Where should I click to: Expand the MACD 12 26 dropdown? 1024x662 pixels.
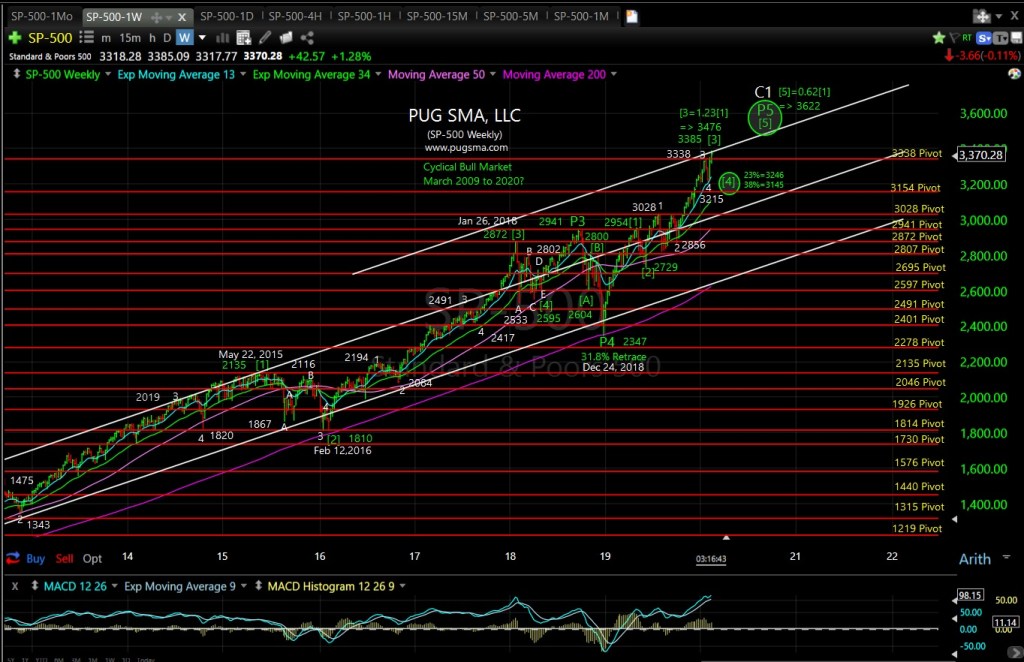click(x=114, y=586)
